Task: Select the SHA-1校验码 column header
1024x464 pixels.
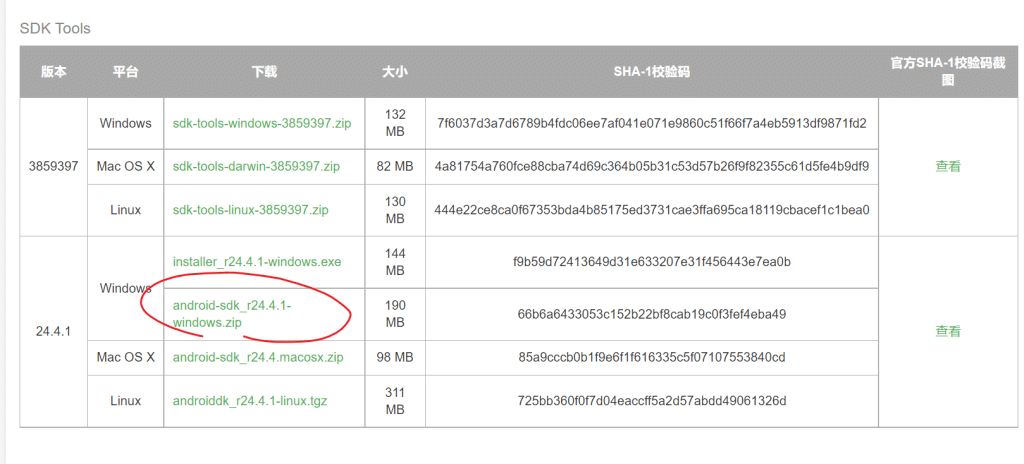Action: (652, 72)
